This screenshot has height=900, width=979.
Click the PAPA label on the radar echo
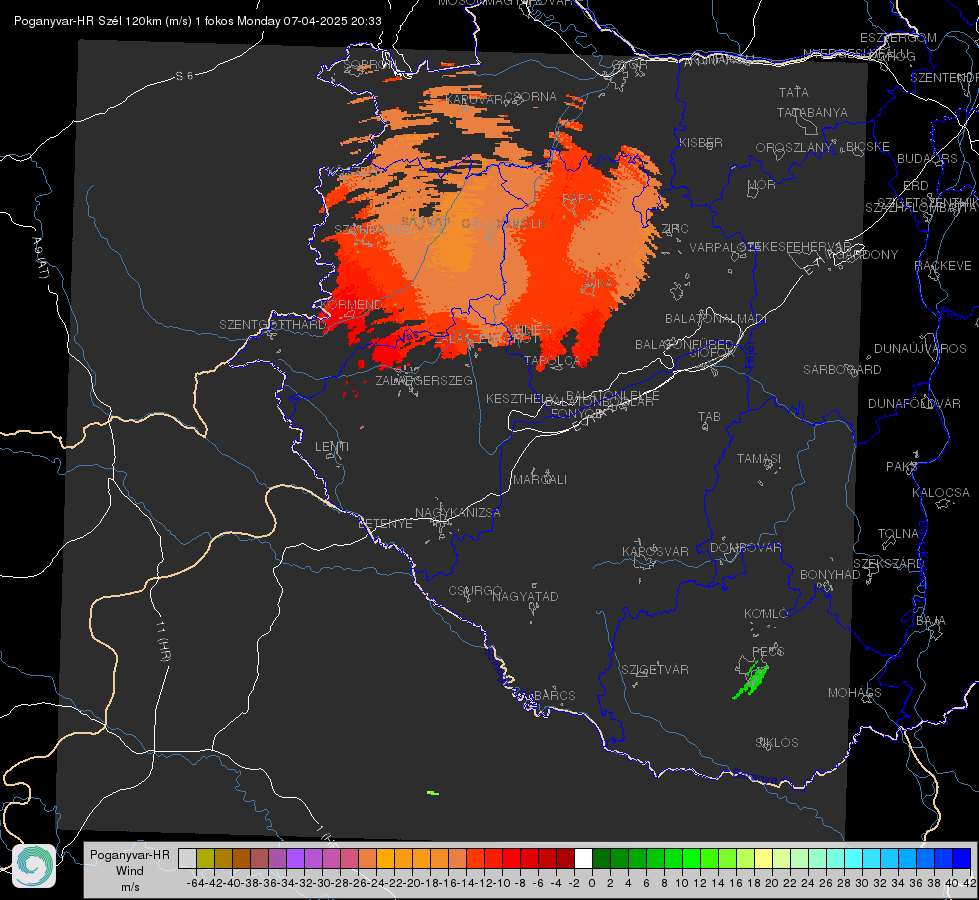pyautogui.click(x=578, y=198)
